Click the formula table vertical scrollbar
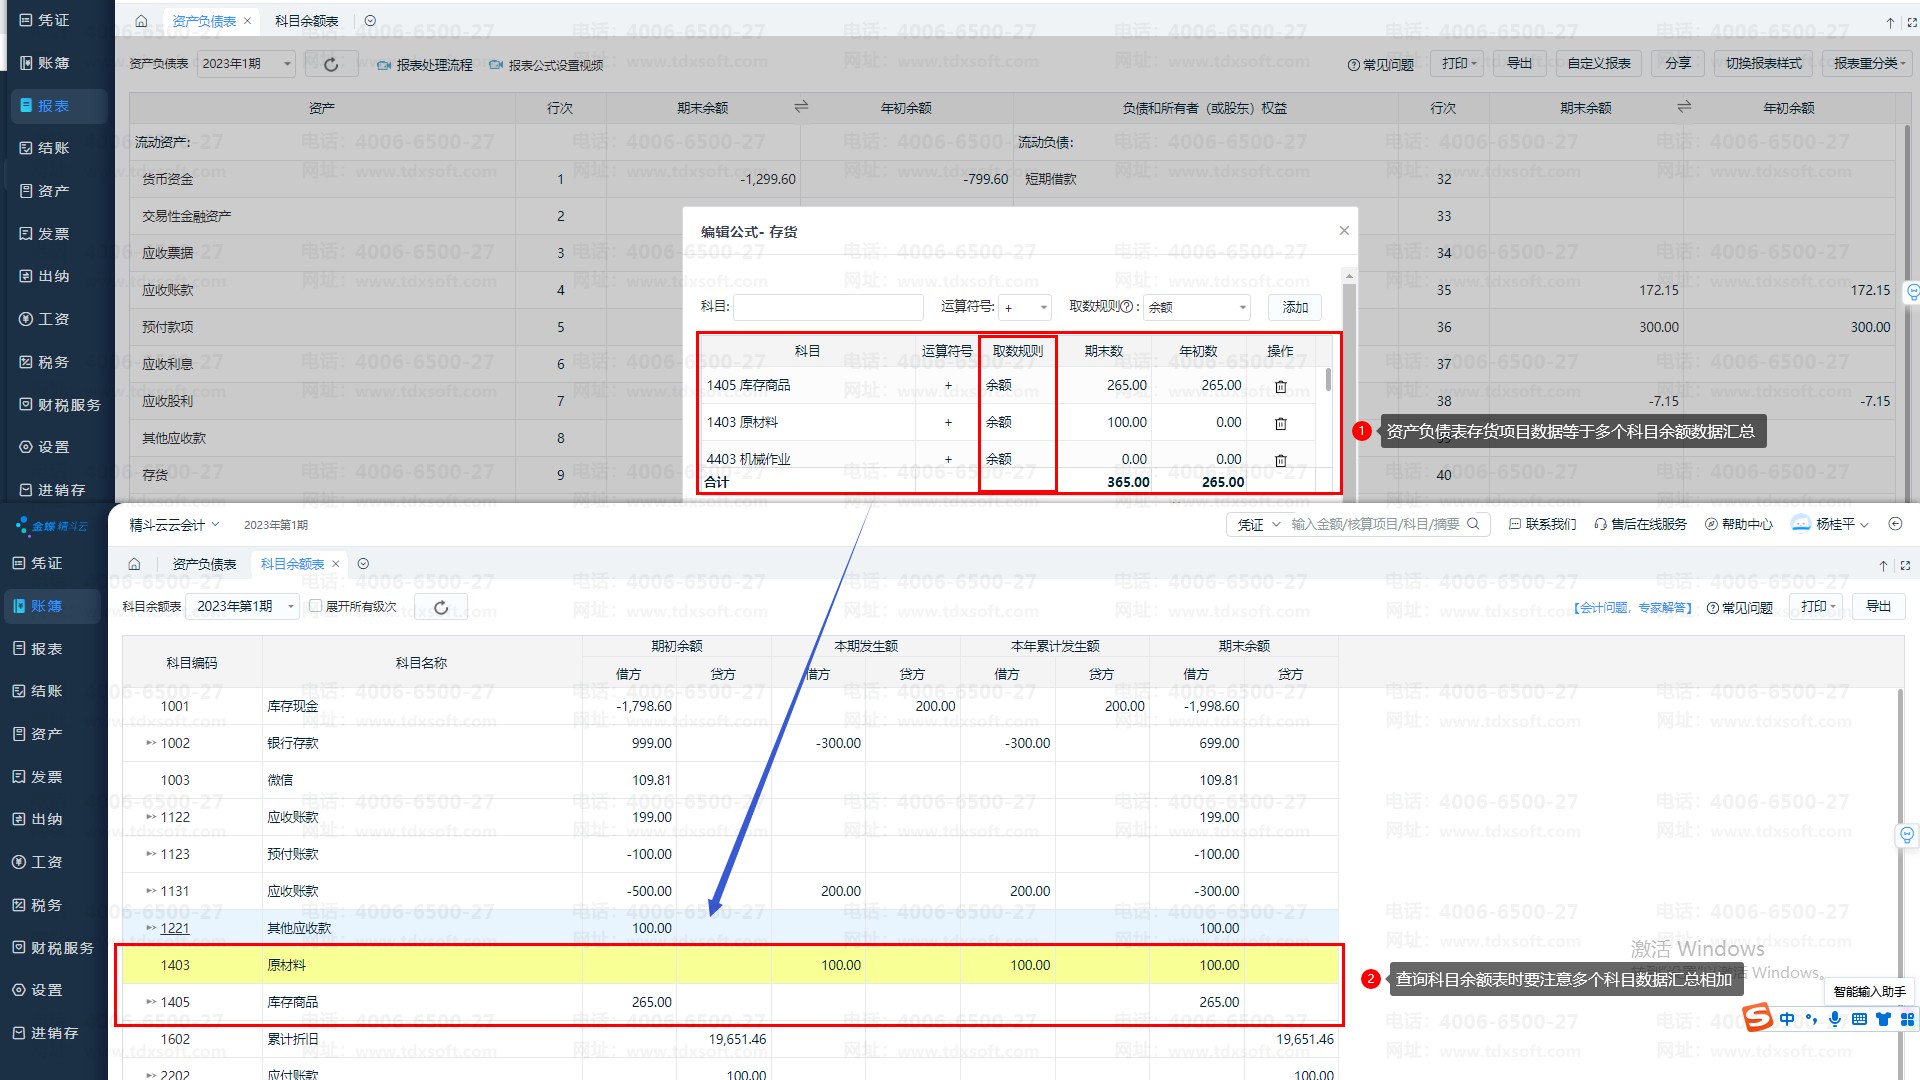 click(x=1328, y=380)
